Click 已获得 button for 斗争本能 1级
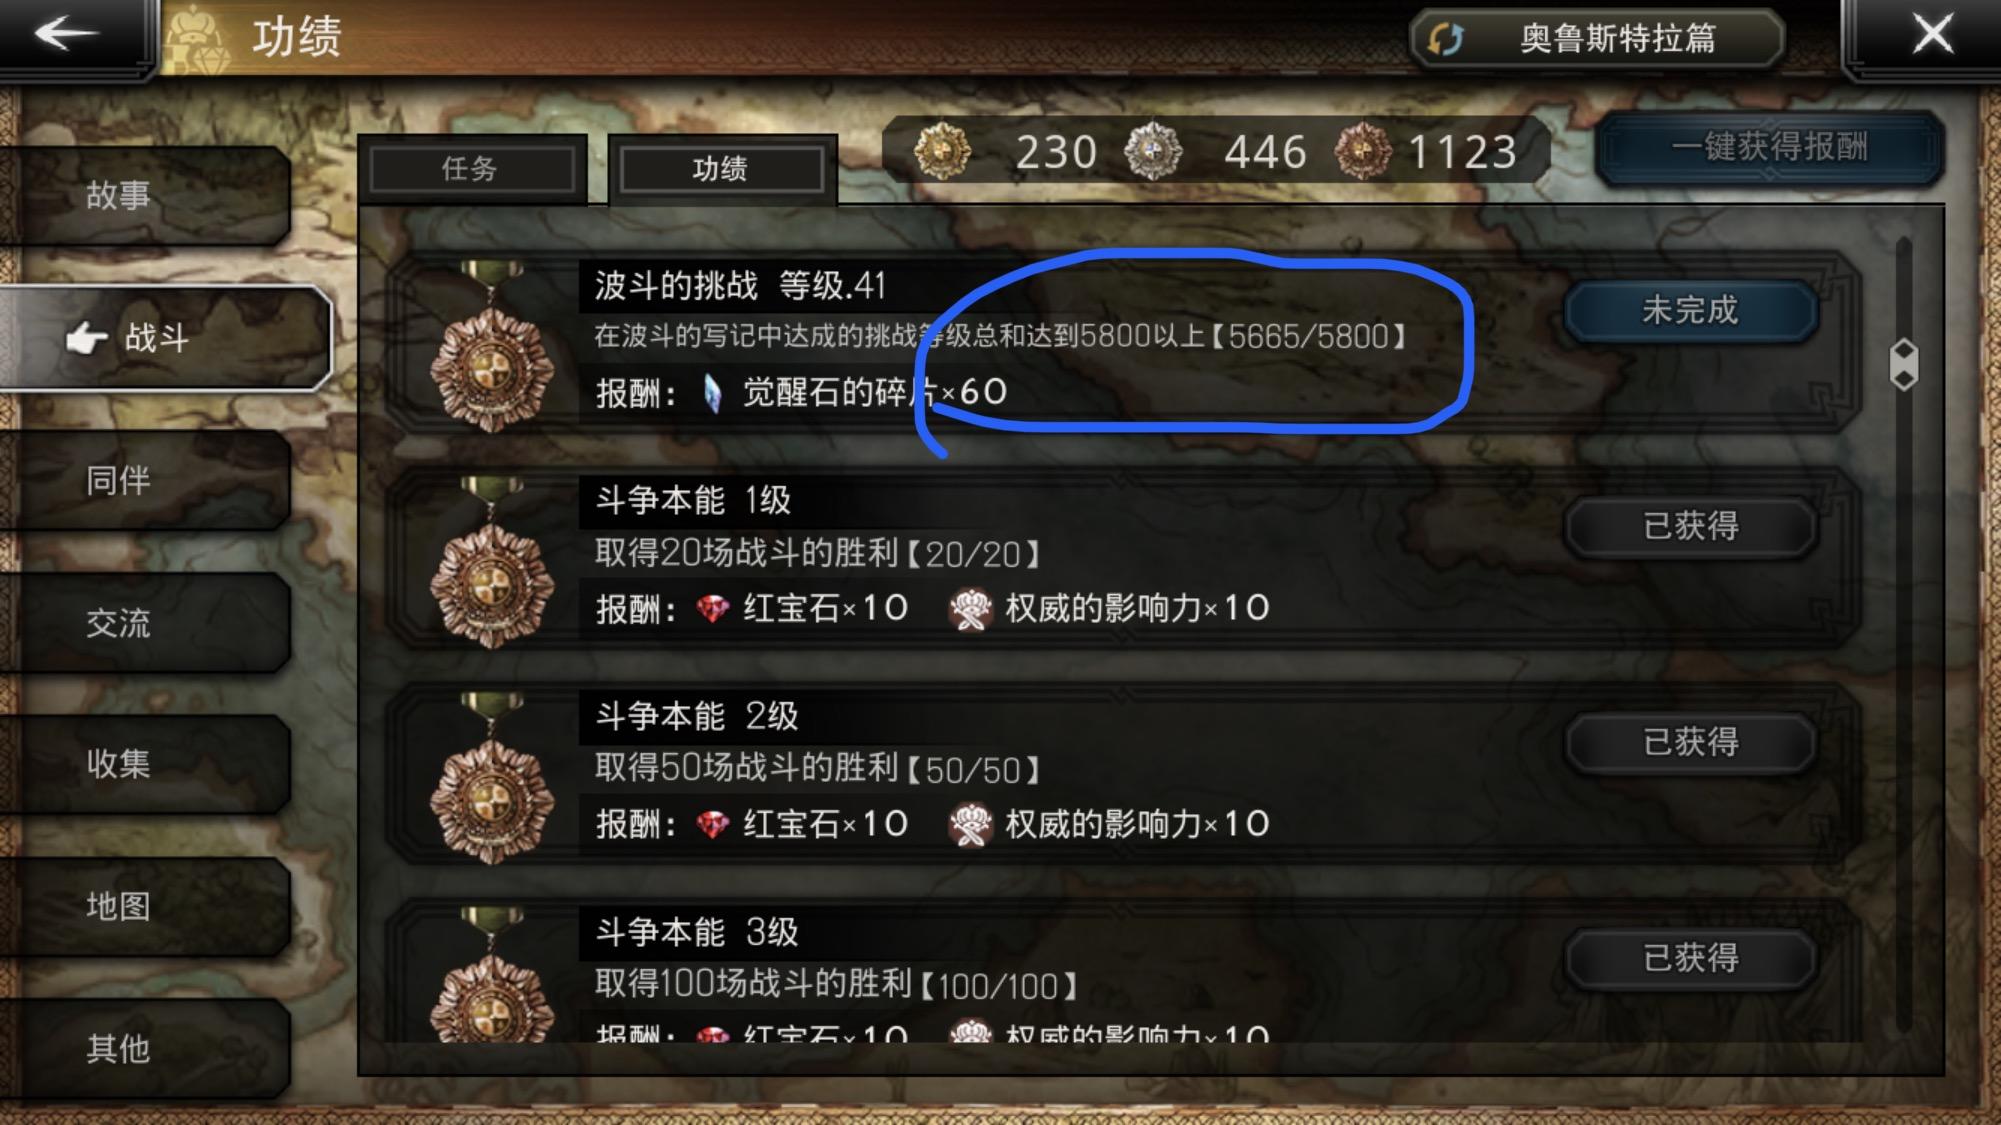2001x1125 pixels. (x=1691, y=526)
